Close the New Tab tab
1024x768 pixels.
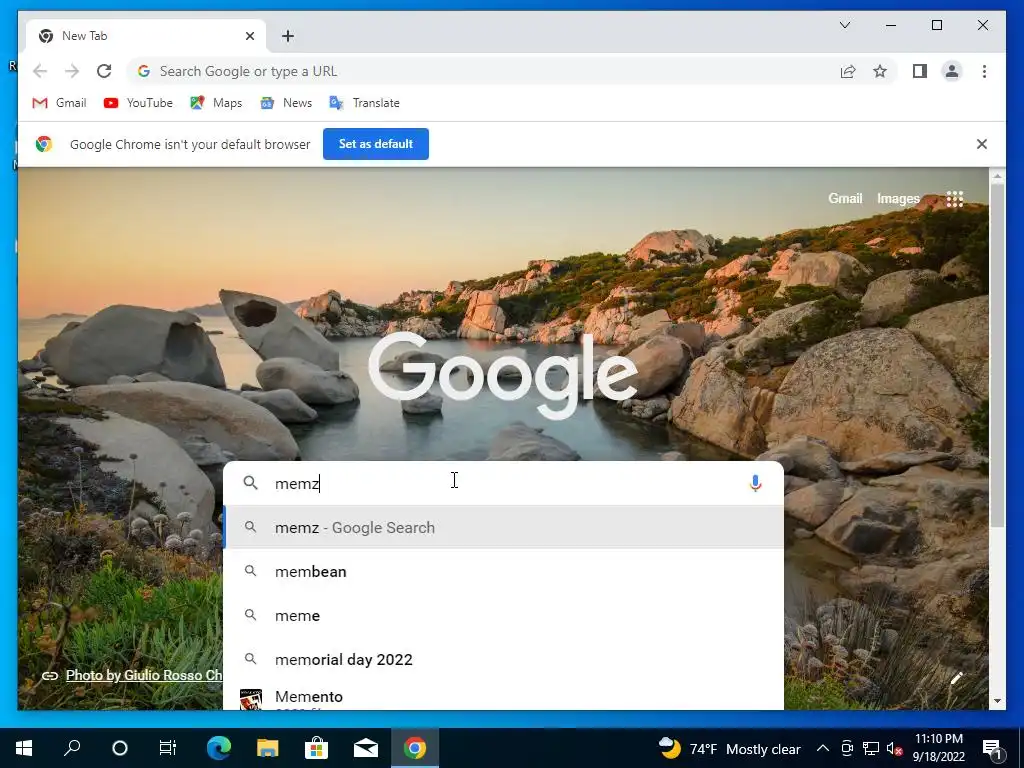pos(249,36)
